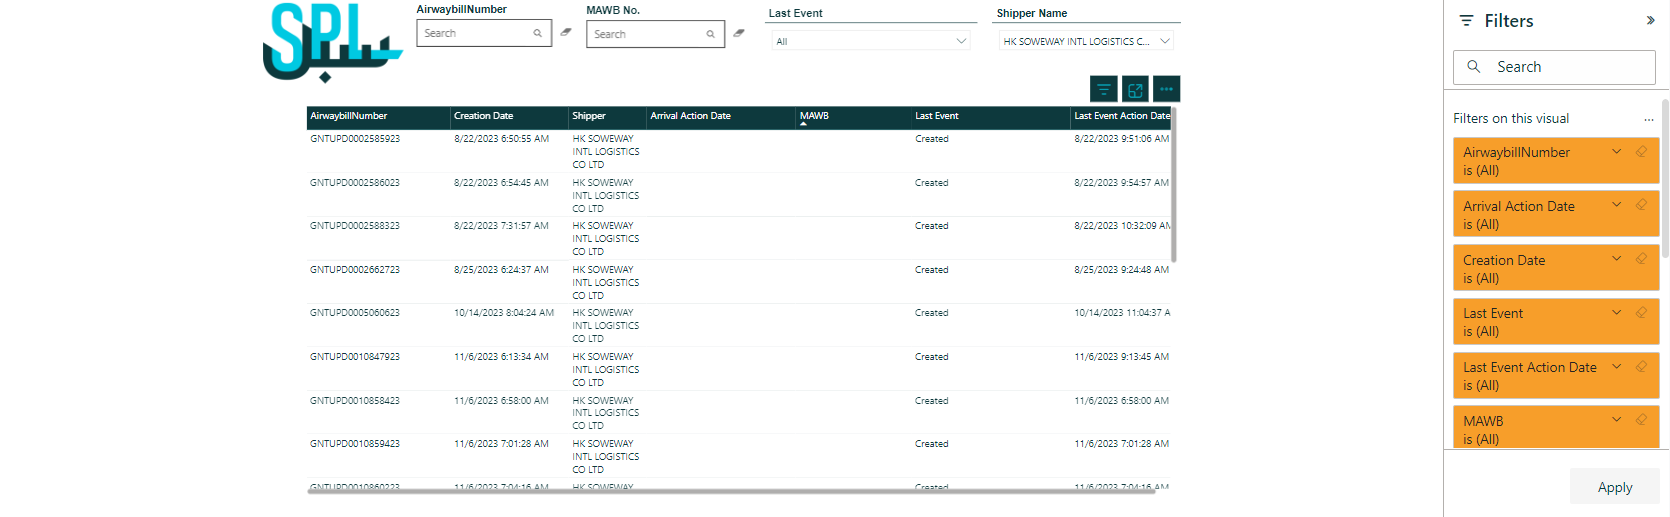
Task: Click the Shipper column header
Action: pos(589,116)
